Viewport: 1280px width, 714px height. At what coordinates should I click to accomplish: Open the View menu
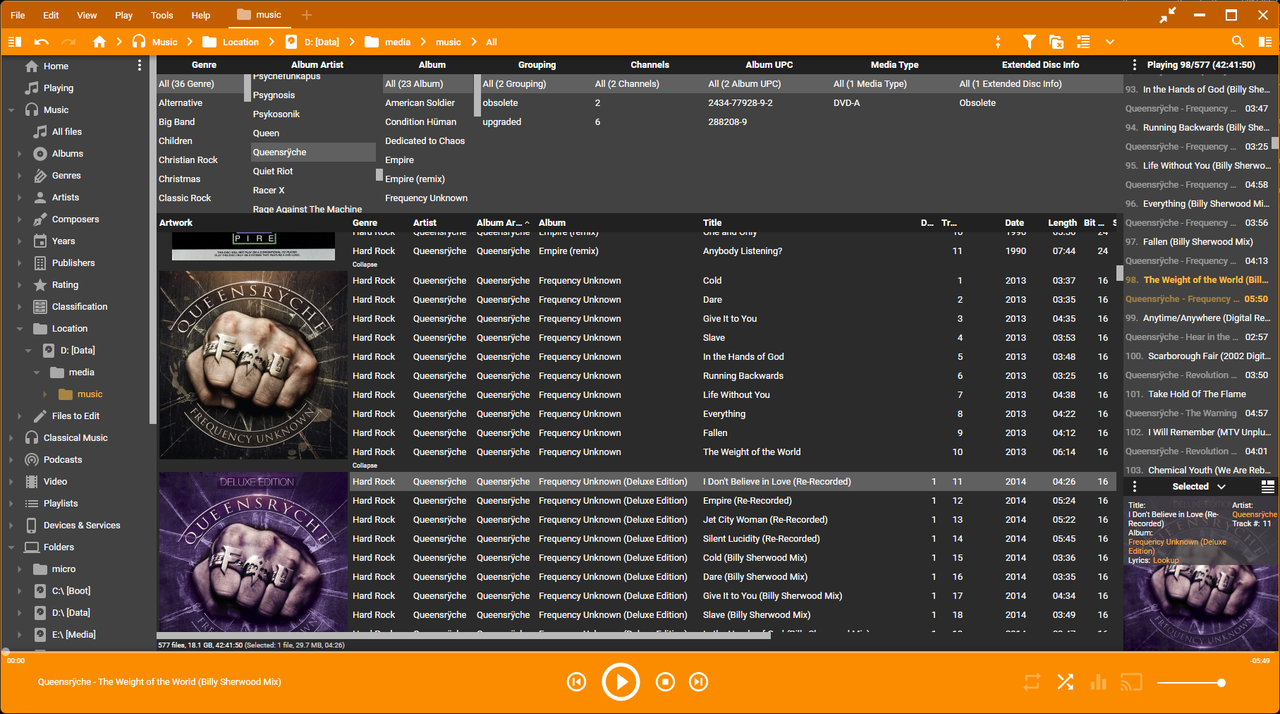coord(87,15)
